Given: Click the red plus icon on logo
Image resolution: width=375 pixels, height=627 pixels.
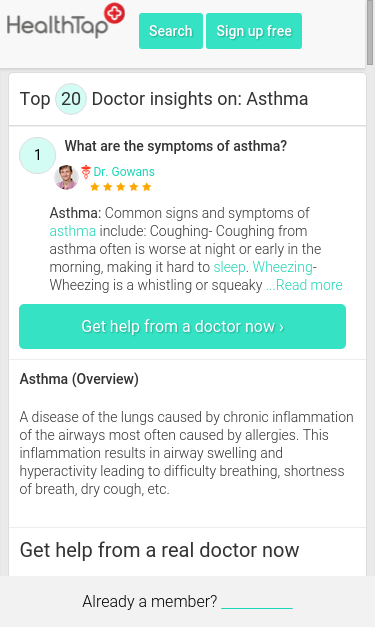Looking at the screenshot, I should [x=114, y=13].
